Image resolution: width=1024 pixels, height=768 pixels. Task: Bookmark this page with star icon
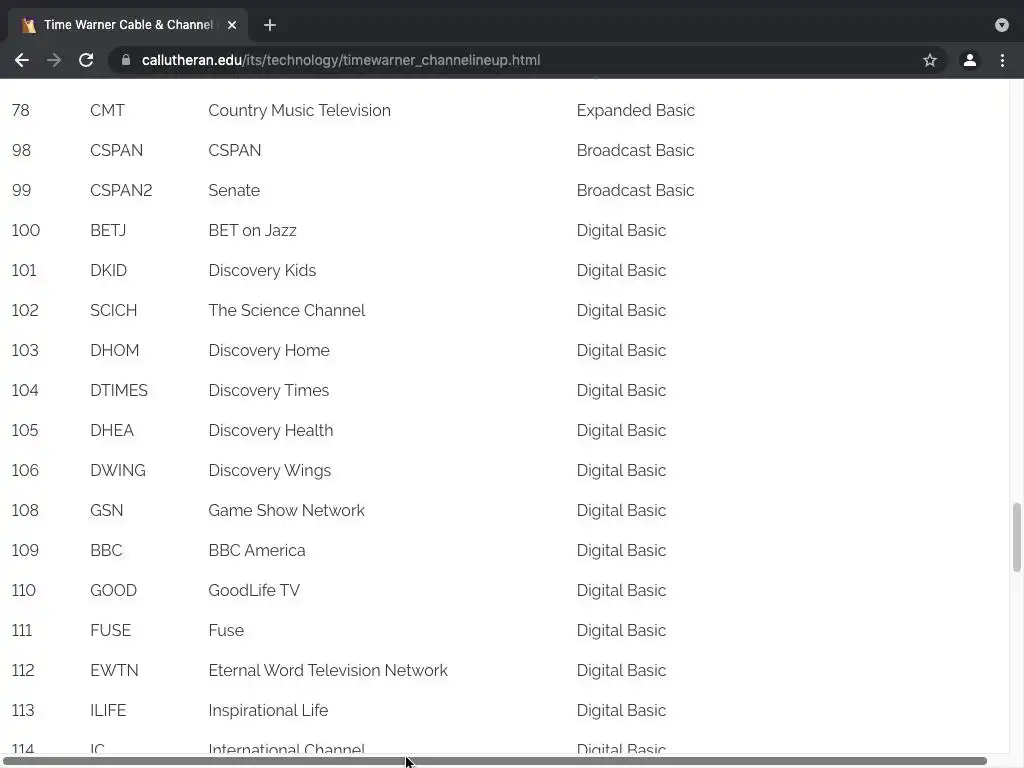click(930, 60)
